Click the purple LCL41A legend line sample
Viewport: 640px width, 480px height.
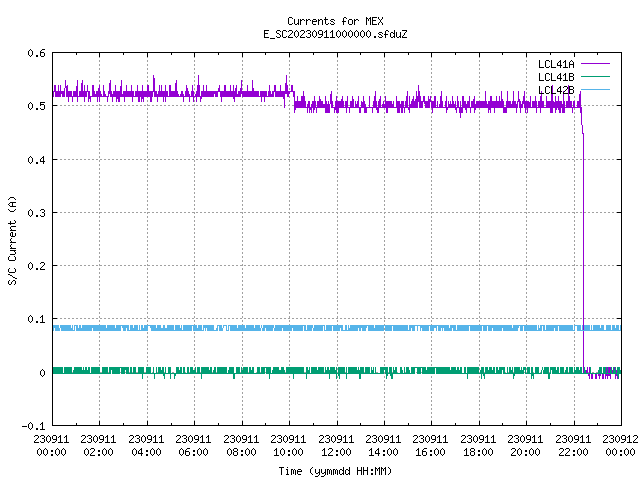click(595, 64)
